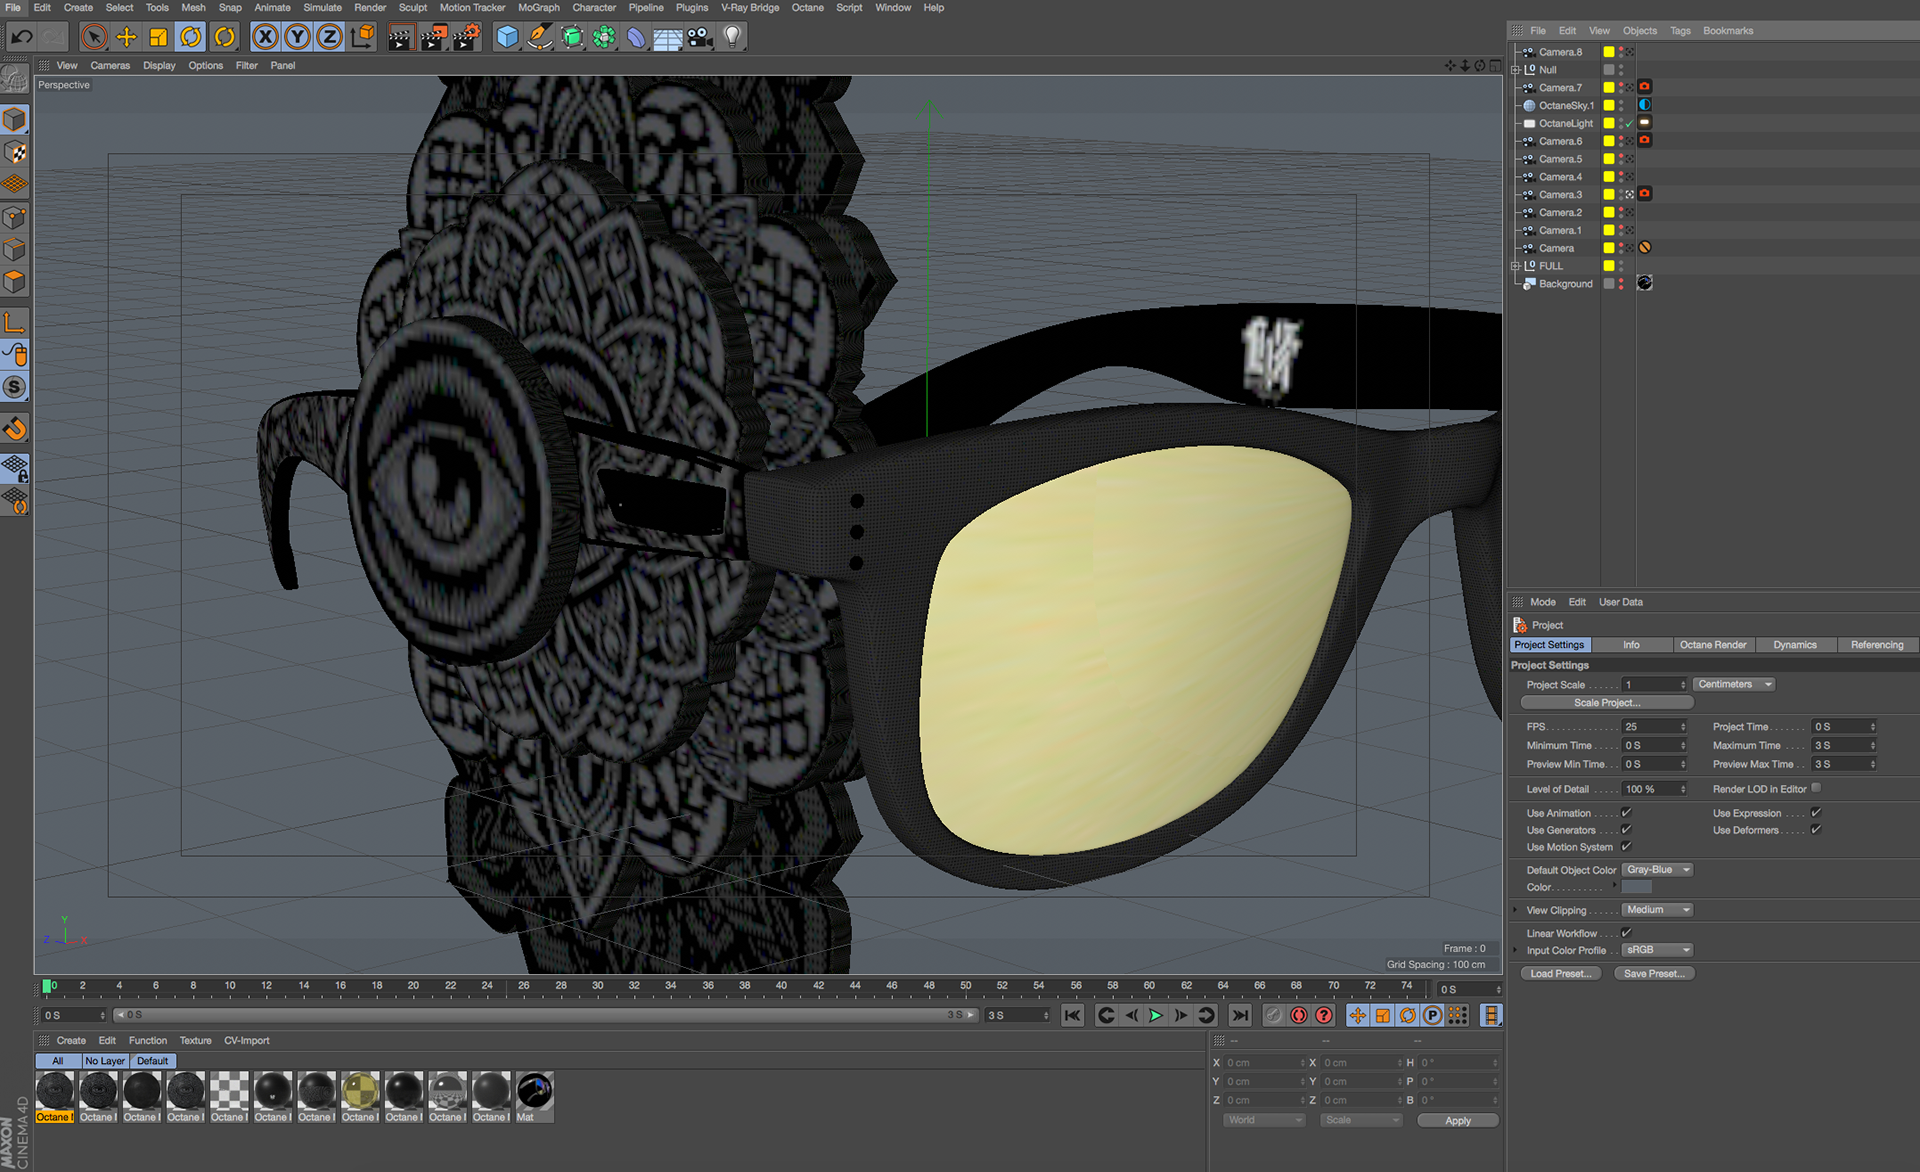Open the View Clipping Medium dropdown

[x=1657, y=910]
